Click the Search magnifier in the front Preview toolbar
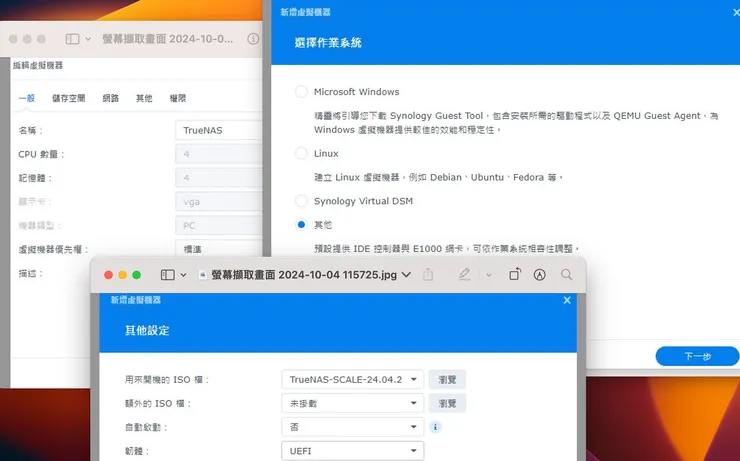 tap(566, 275)
